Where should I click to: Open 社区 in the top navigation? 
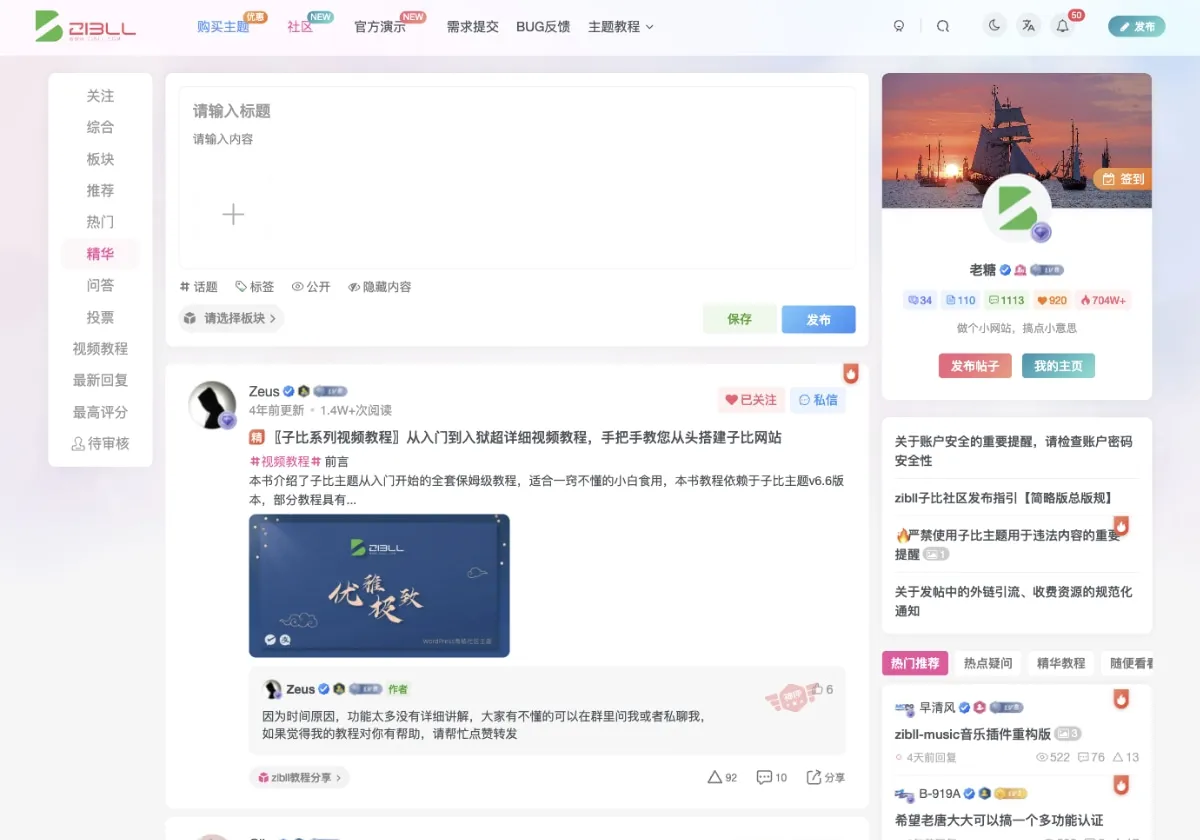point(300,27)
